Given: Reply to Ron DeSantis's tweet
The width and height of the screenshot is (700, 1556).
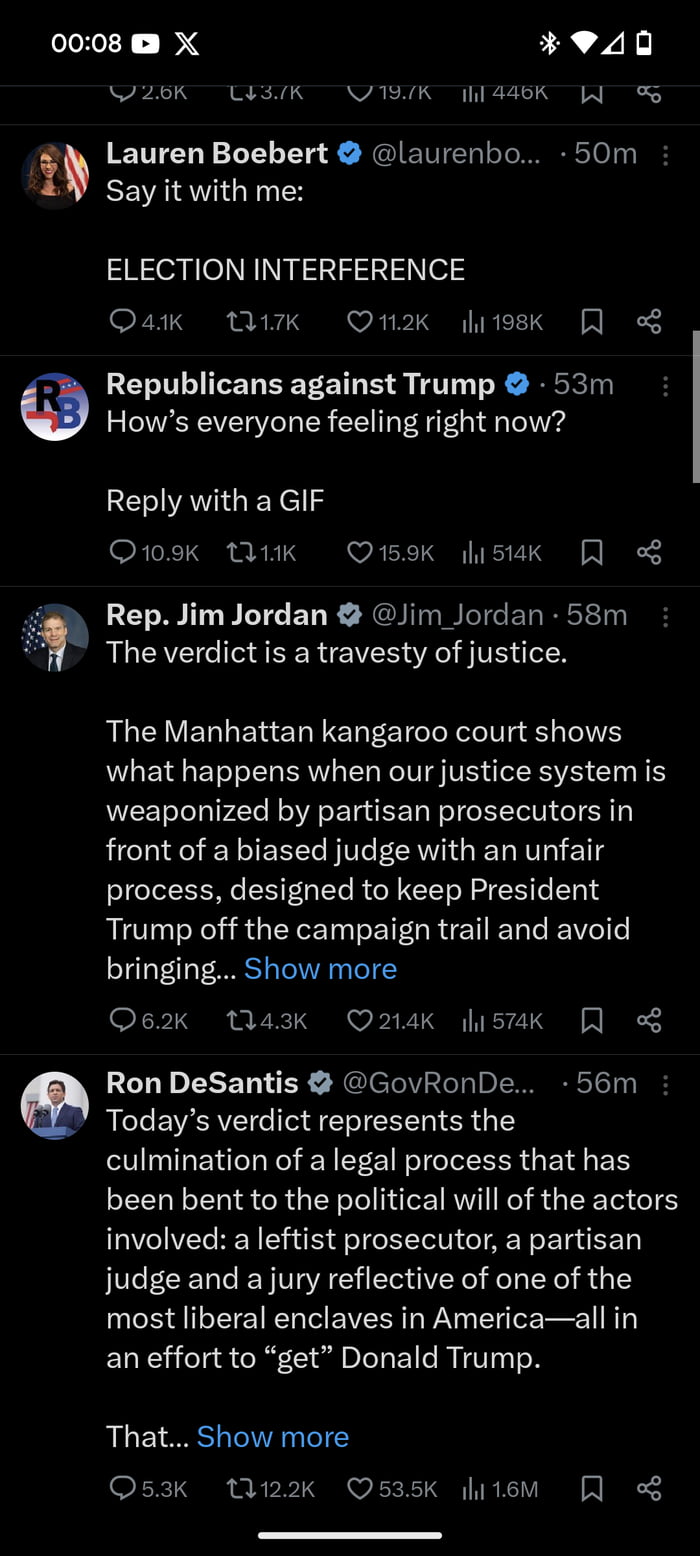Looking at the screenshot, I should pyautogui.click(x=123, y=1489).
